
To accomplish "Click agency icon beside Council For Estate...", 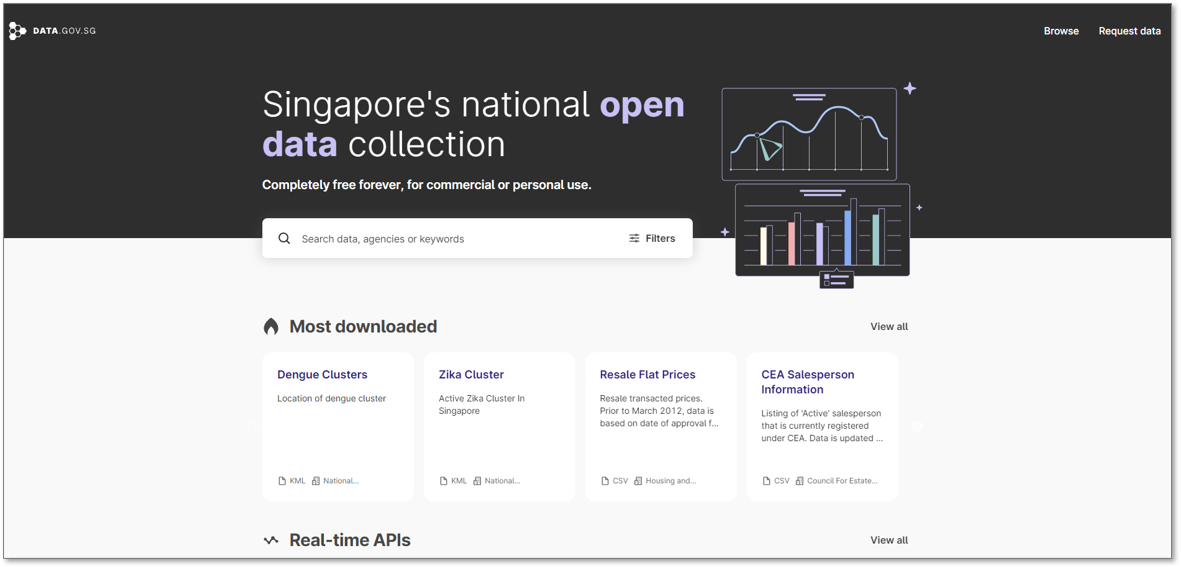I will 800,480.
